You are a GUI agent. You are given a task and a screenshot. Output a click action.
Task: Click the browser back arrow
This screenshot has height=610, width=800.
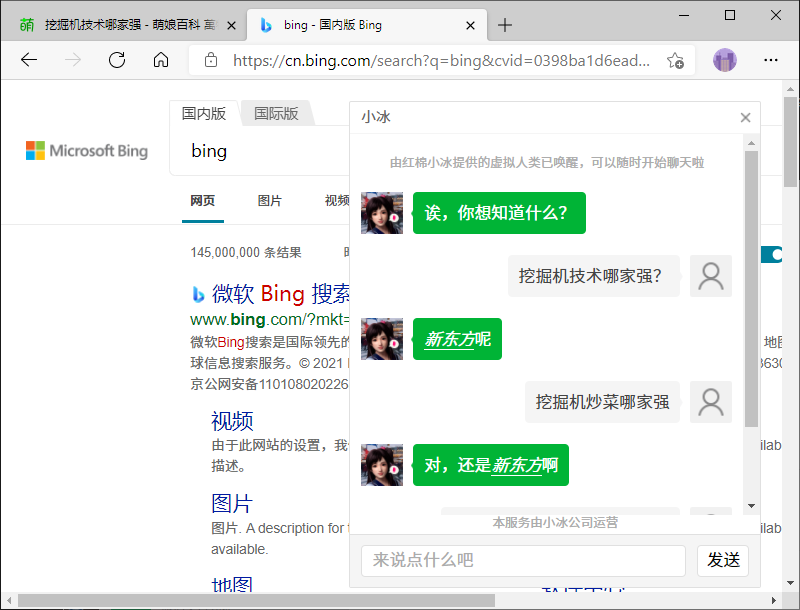coord(28,60)
